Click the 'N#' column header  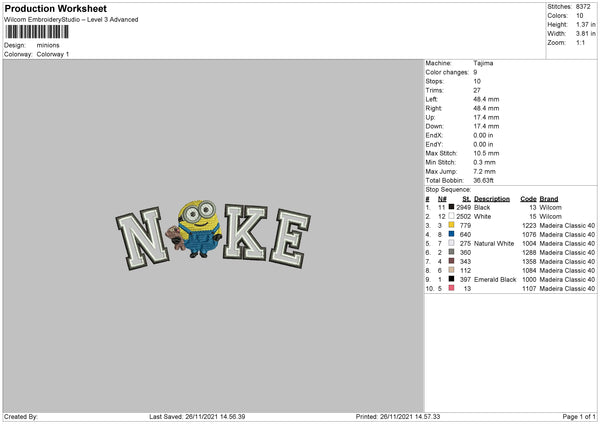click(x=442, y=199)
